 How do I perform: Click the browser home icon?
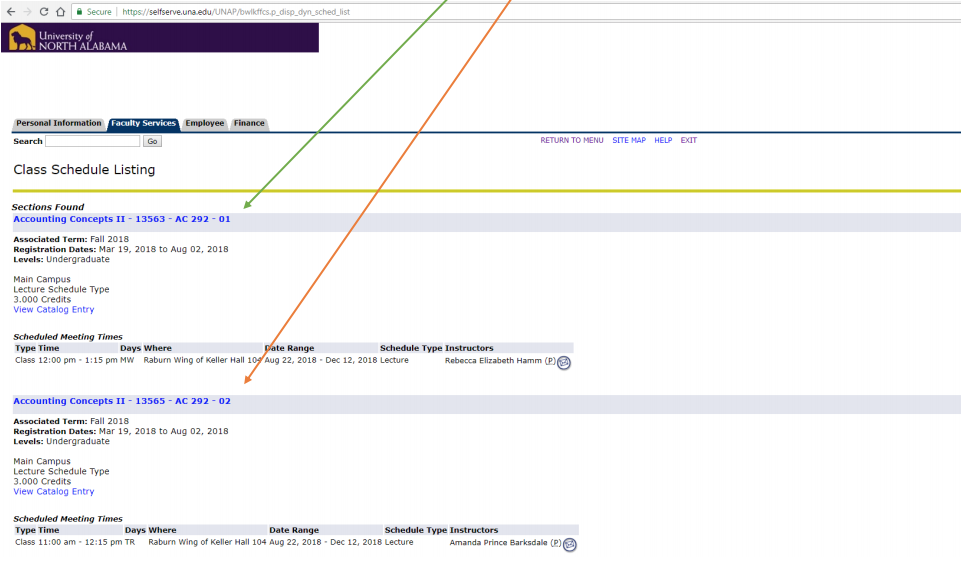pos(61,11)
